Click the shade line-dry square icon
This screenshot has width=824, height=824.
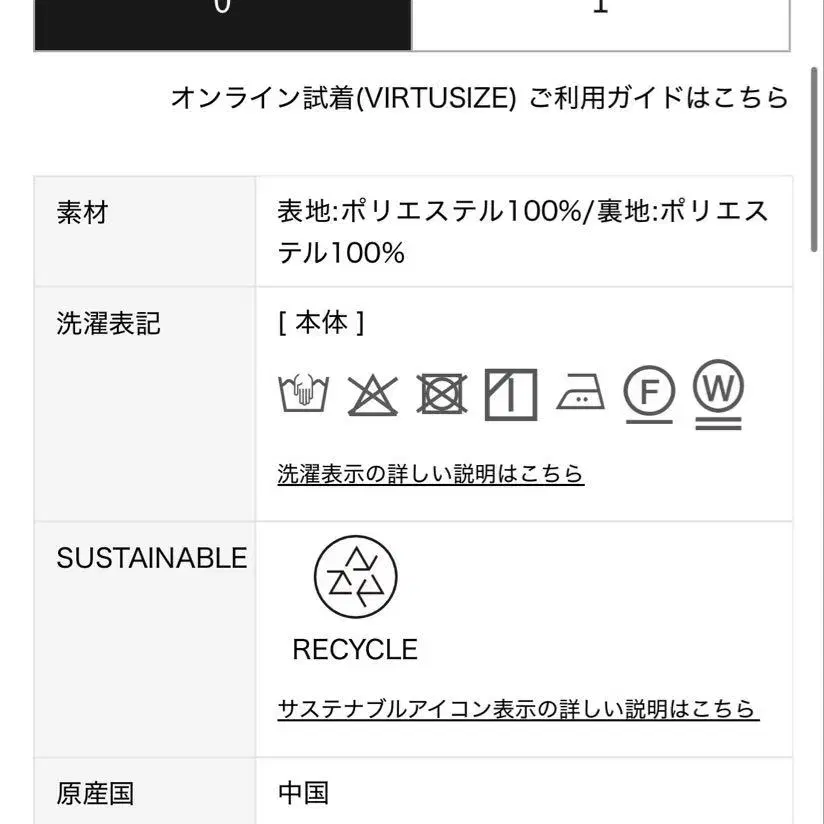click(x=511, y=395)
